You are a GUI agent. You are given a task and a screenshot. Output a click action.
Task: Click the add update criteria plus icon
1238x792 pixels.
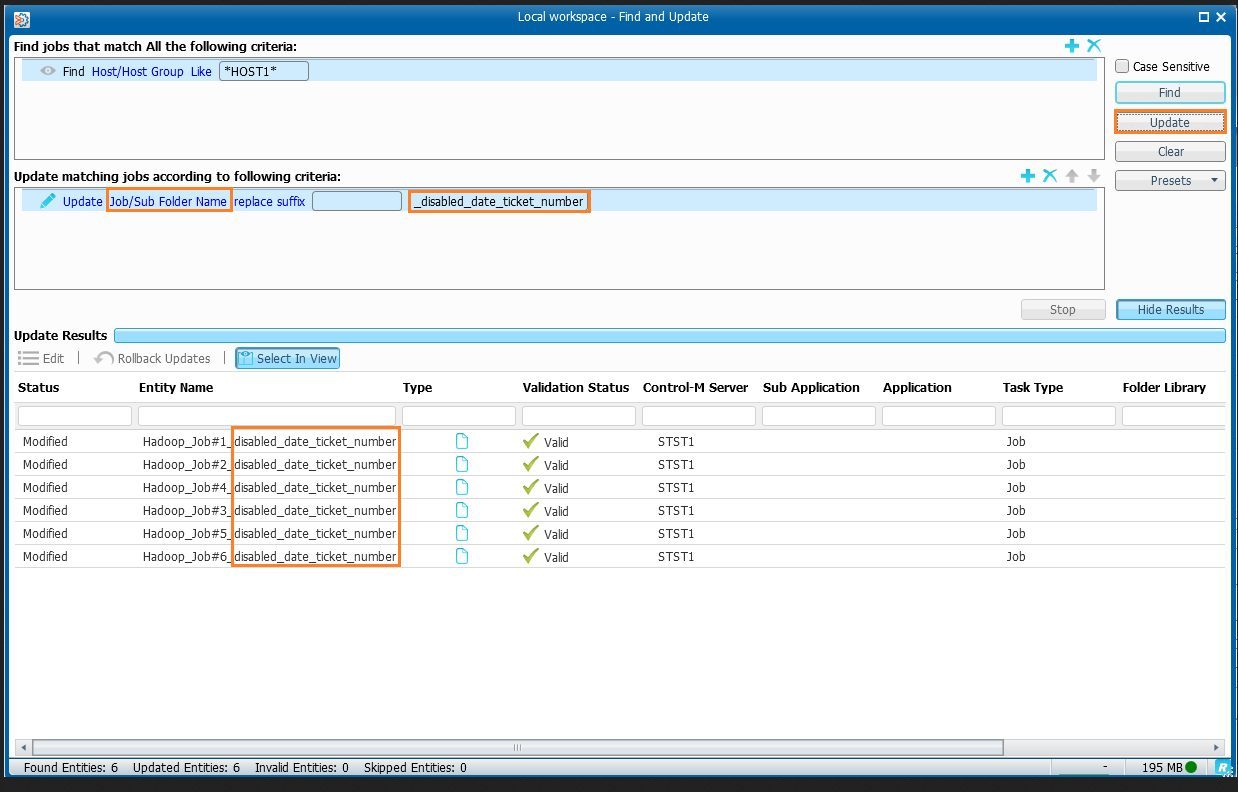coord(1028,176)
